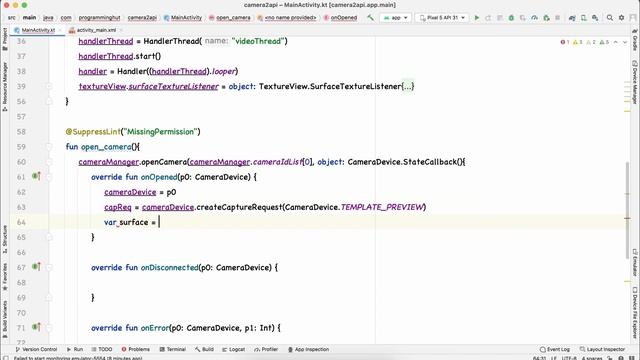This screenshot has width=640, height=360.
Task: Go to next highlighted error arrow
Action: (624, 42)
